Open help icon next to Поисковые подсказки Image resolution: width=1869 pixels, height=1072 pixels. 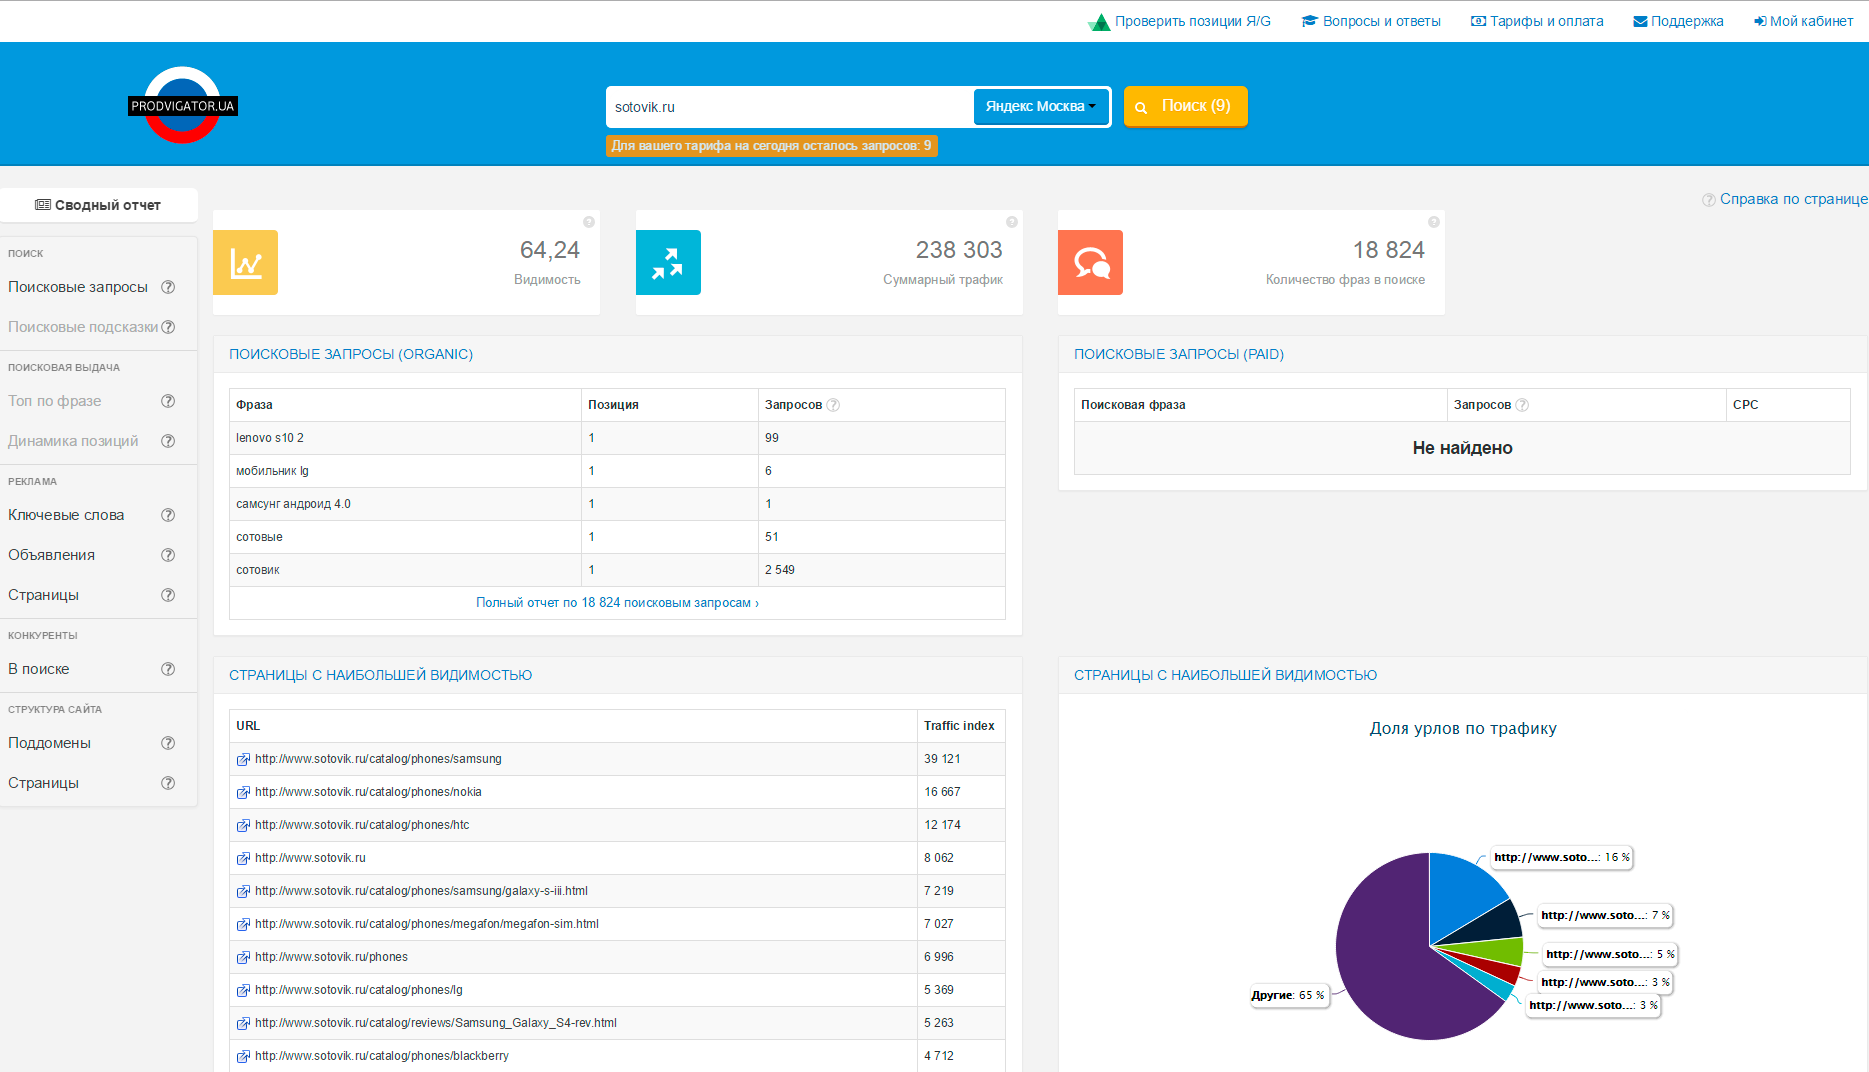click(168, 327)
